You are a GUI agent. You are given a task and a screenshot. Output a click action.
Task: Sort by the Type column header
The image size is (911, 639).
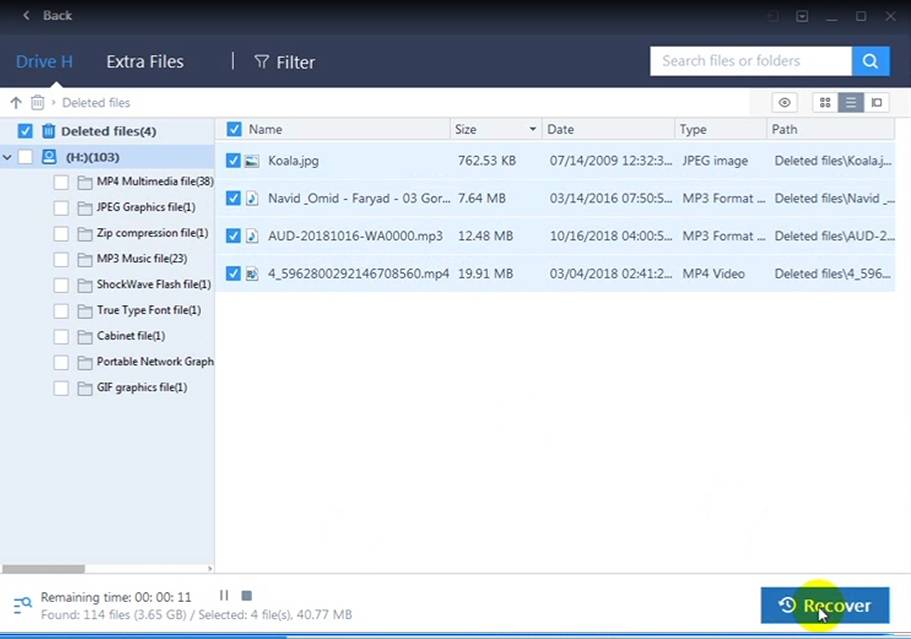tap(693, 129)
